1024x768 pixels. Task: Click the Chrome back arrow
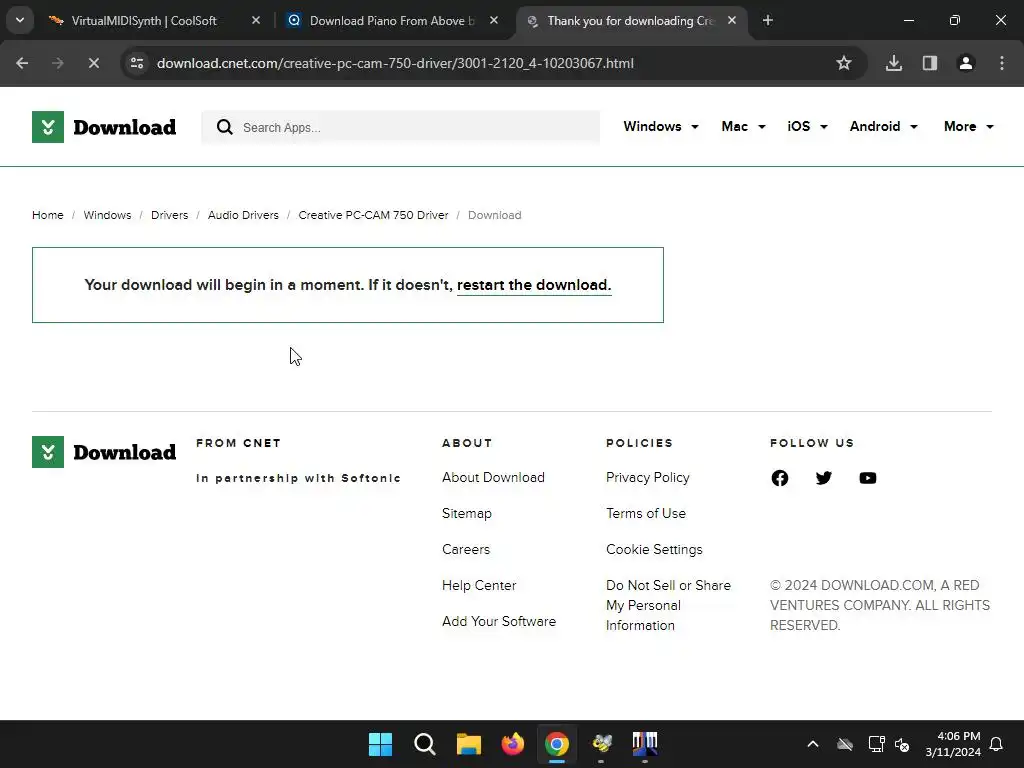click(x=22, y=63)
